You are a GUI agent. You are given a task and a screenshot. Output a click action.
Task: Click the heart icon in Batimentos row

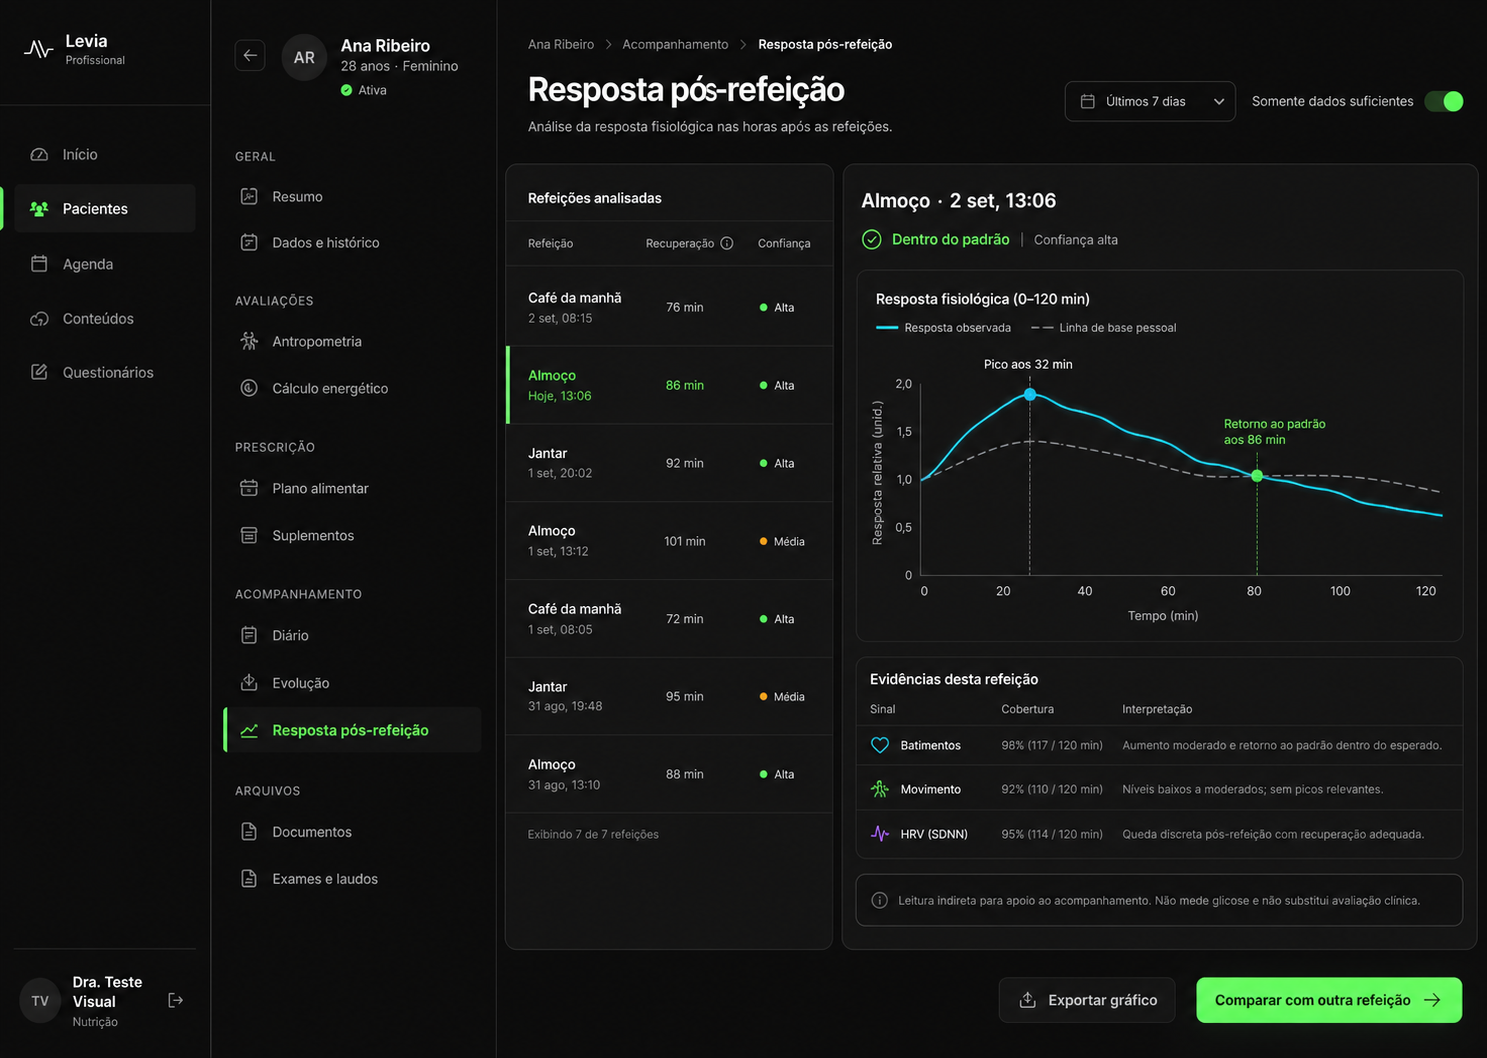(880, 745)
